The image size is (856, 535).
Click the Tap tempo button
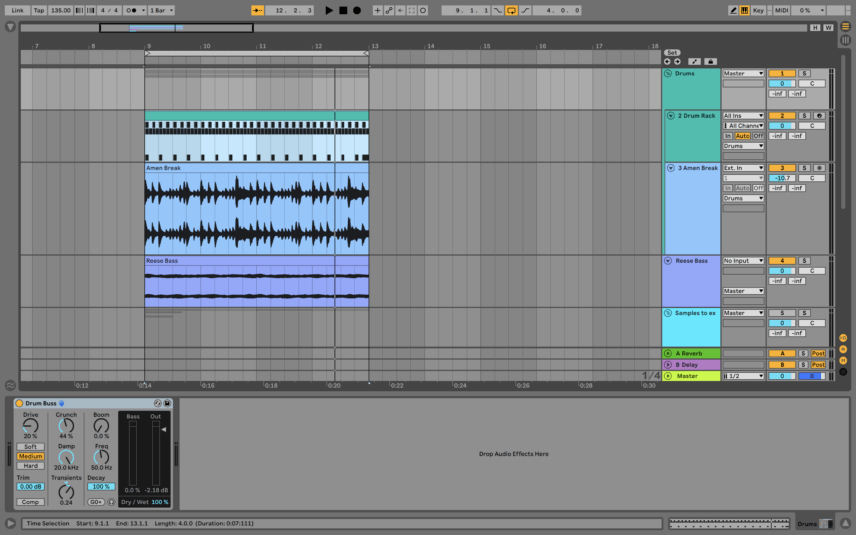pyautogui.click(x=39, y=10)
